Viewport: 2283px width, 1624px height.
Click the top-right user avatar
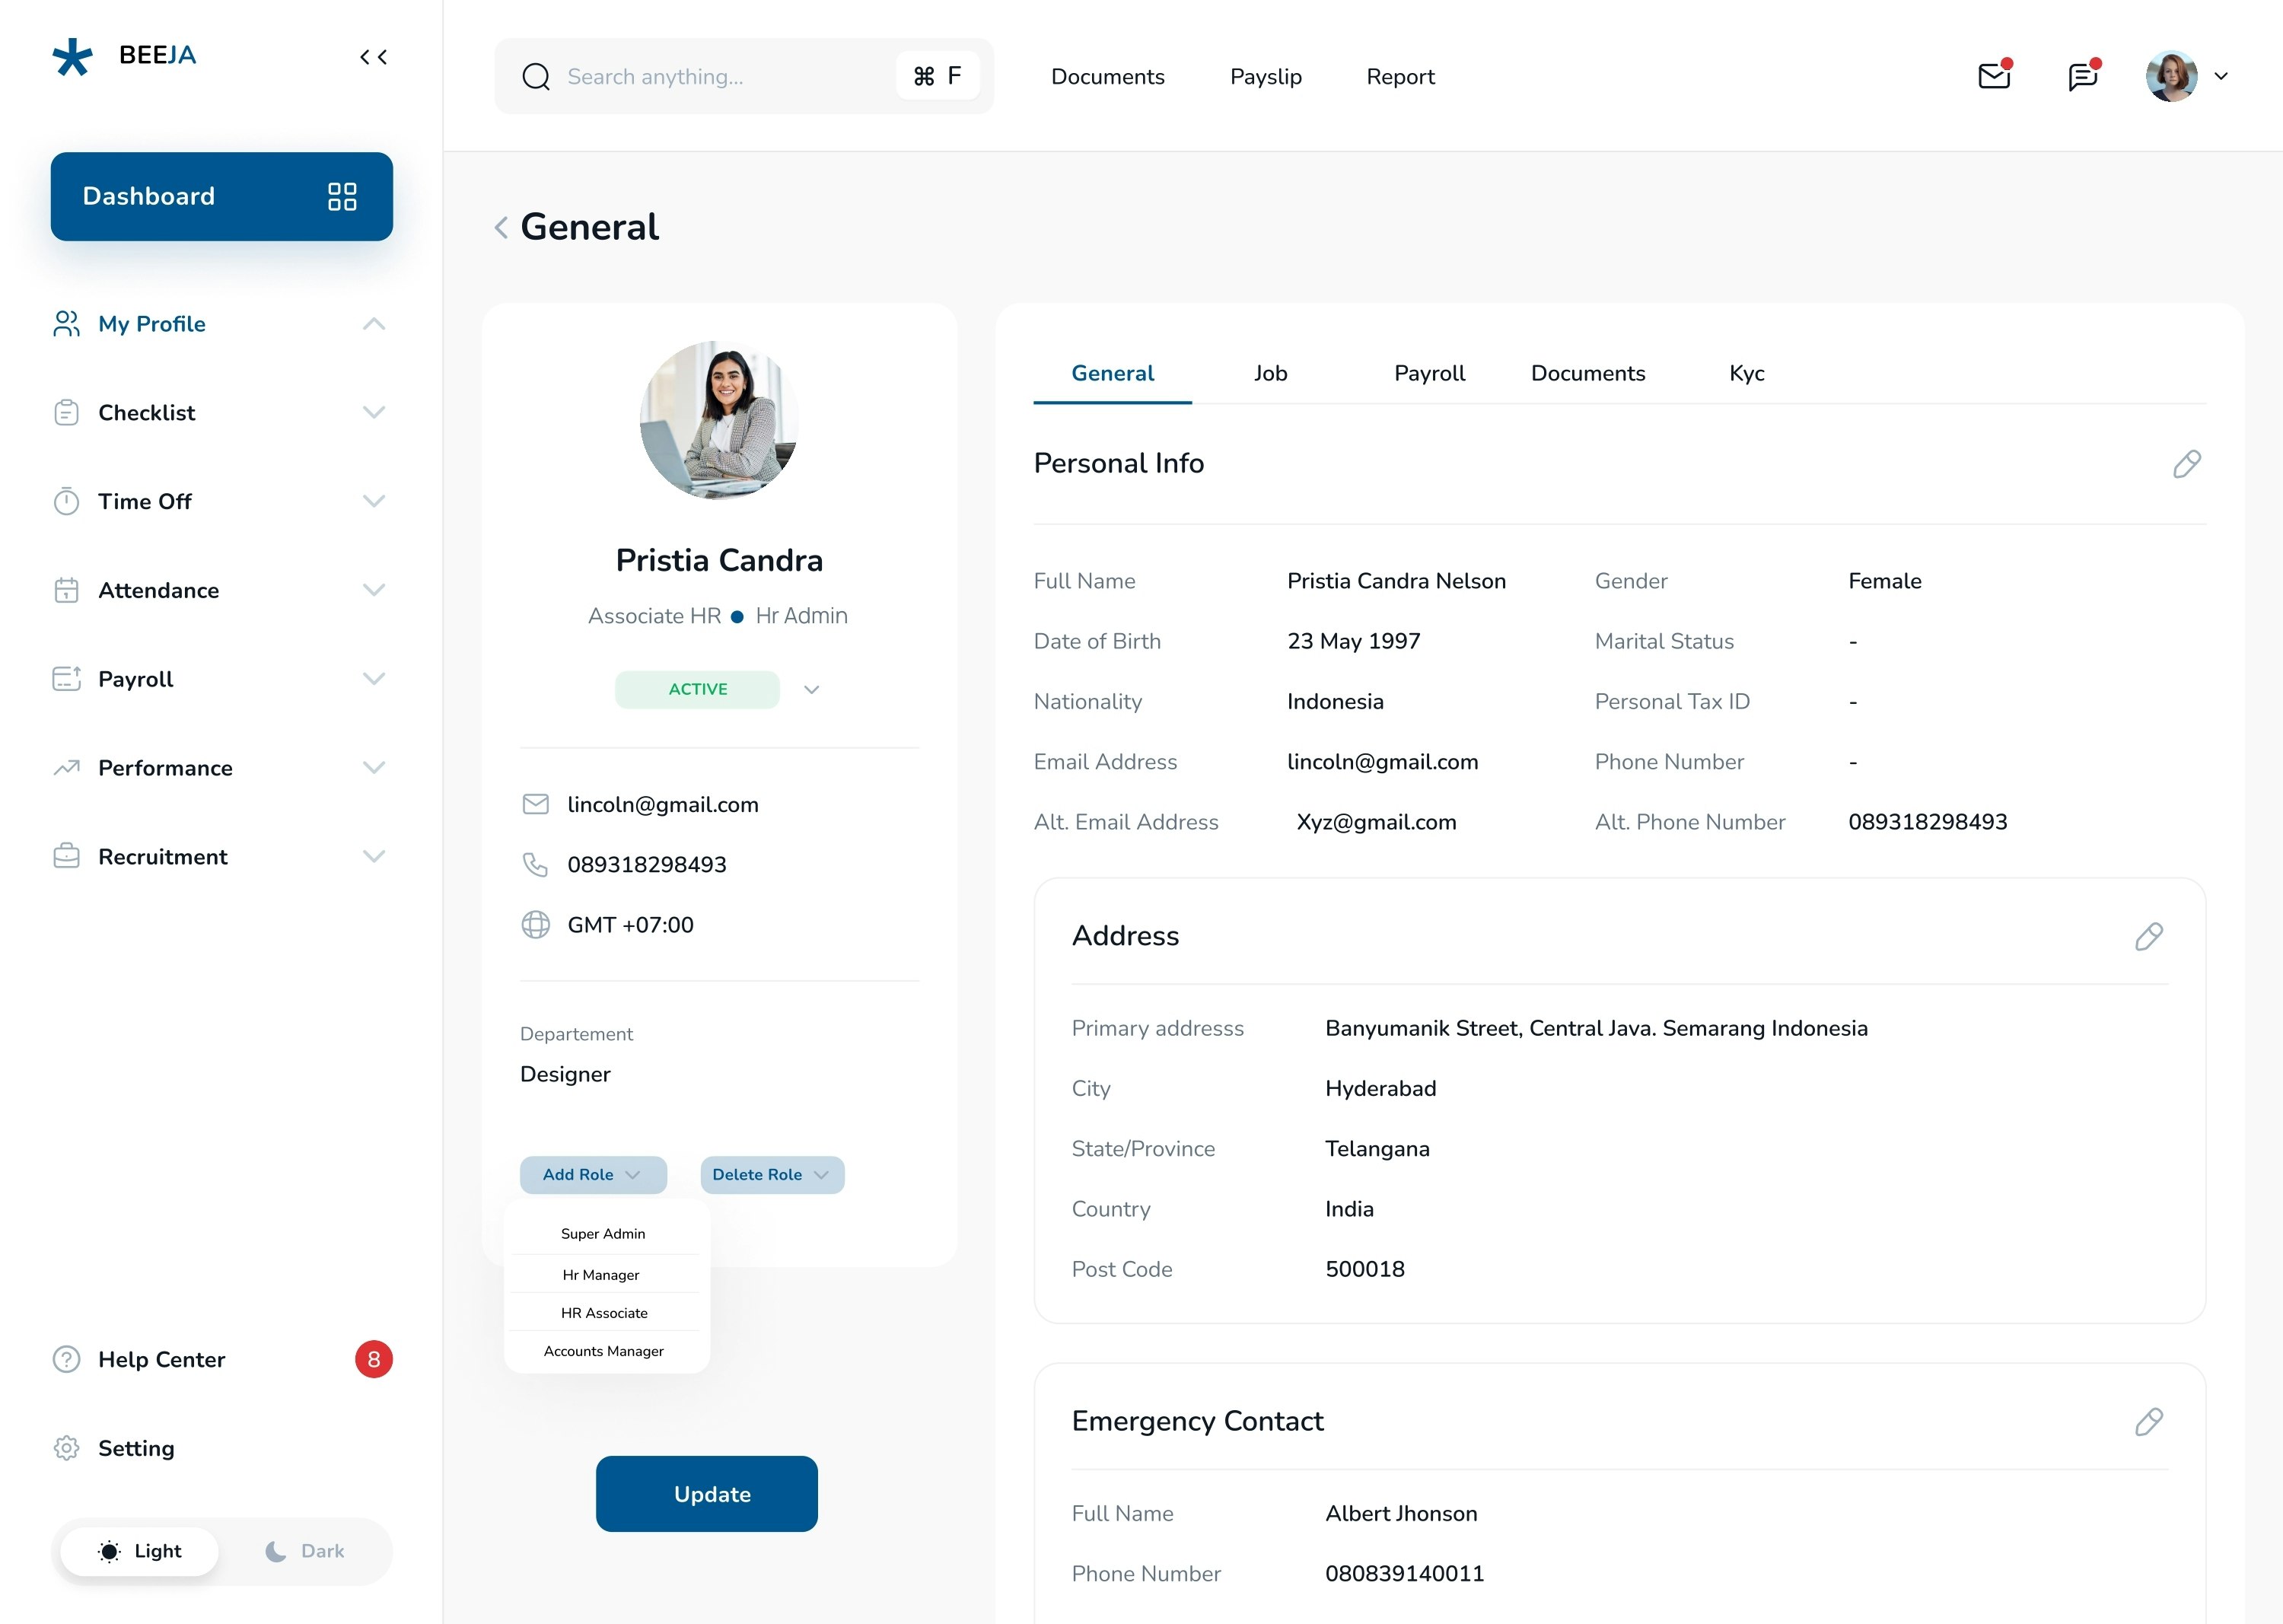(2171, 76)
